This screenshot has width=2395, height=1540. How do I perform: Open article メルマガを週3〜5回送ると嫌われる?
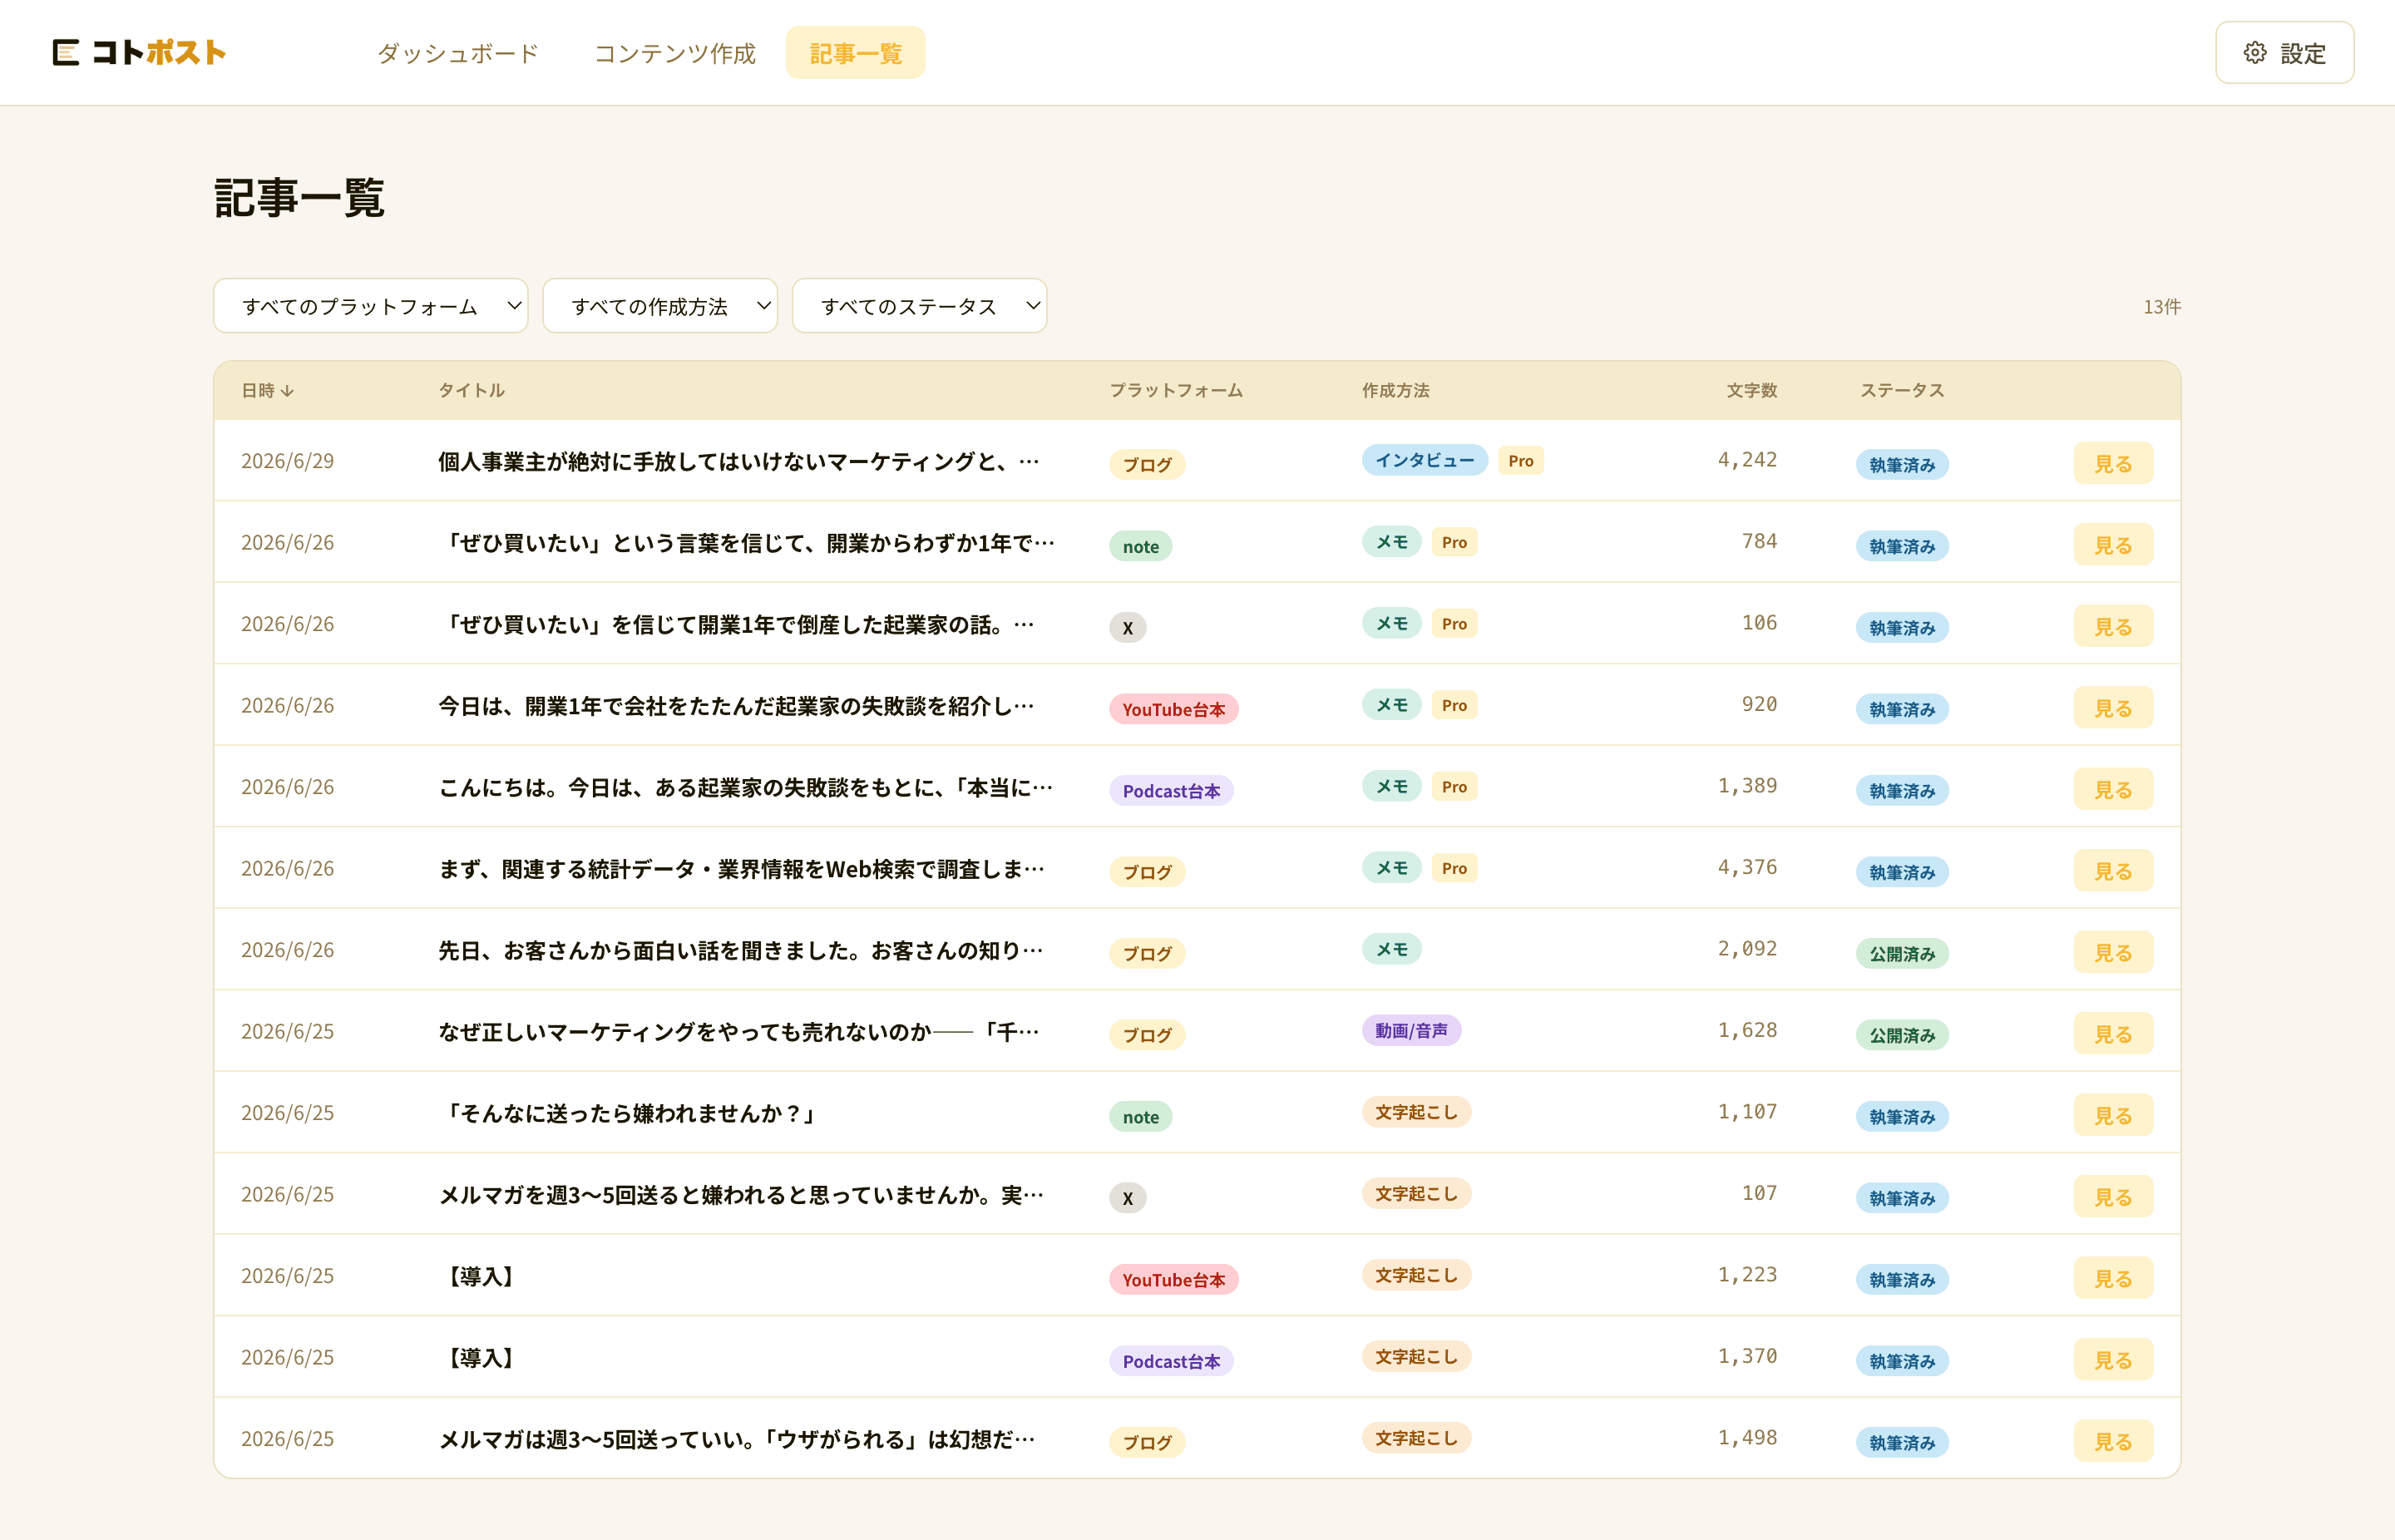(x=741, y=1195)
